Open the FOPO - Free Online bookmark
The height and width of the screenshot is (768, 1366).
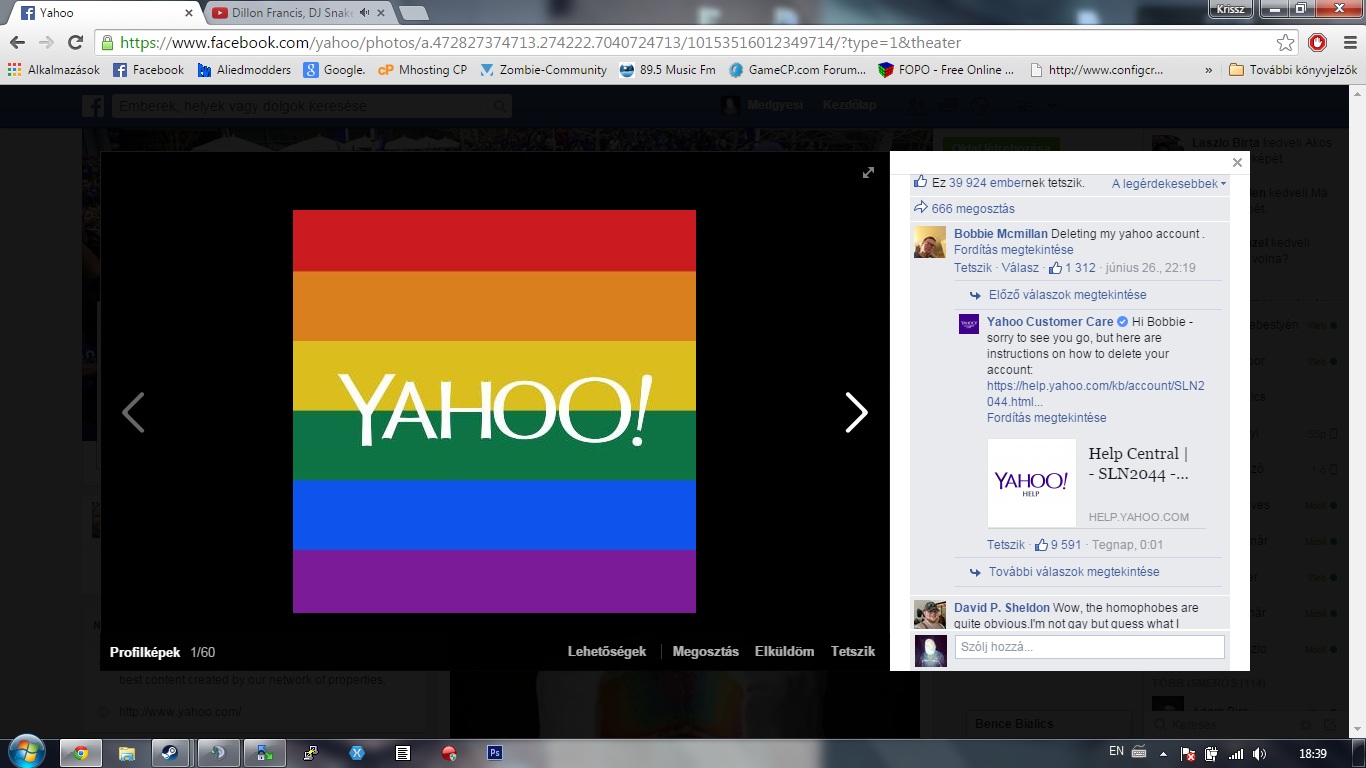coord(946,70)
